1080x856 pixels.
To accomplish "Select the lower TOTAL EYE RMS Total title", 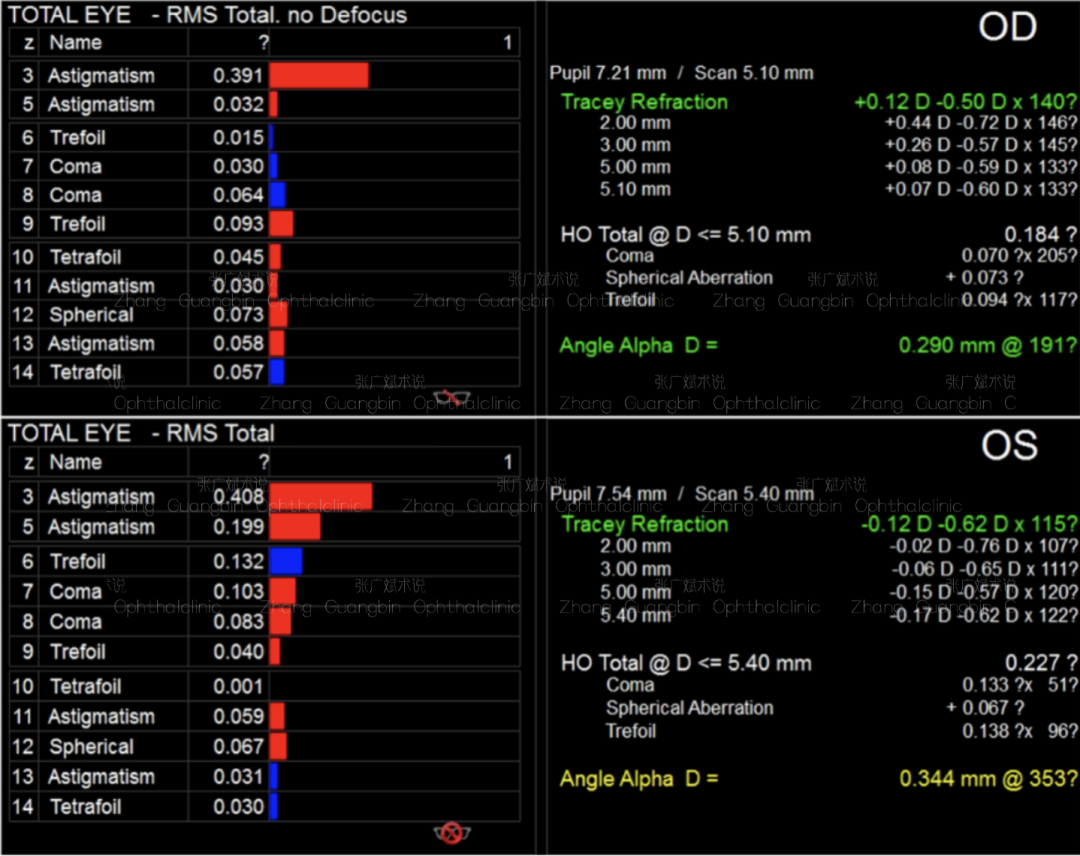I will 141,433.
